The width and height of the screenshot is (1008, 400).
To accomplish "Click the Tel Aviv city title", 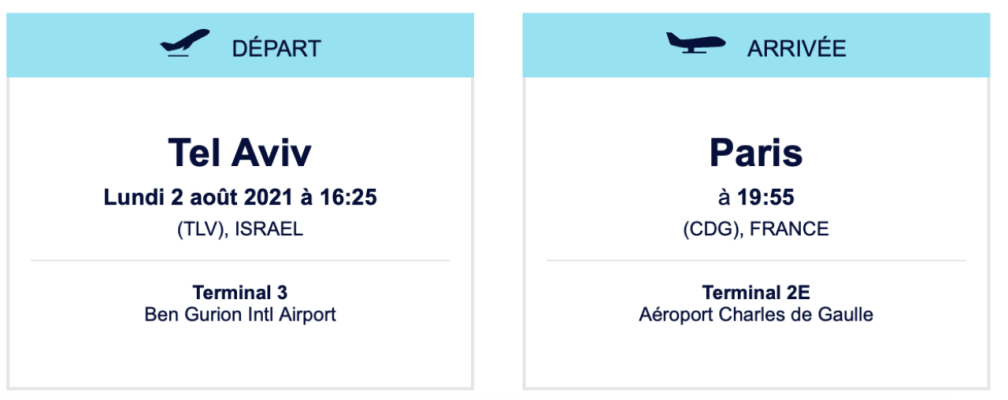I will [240, 153].
